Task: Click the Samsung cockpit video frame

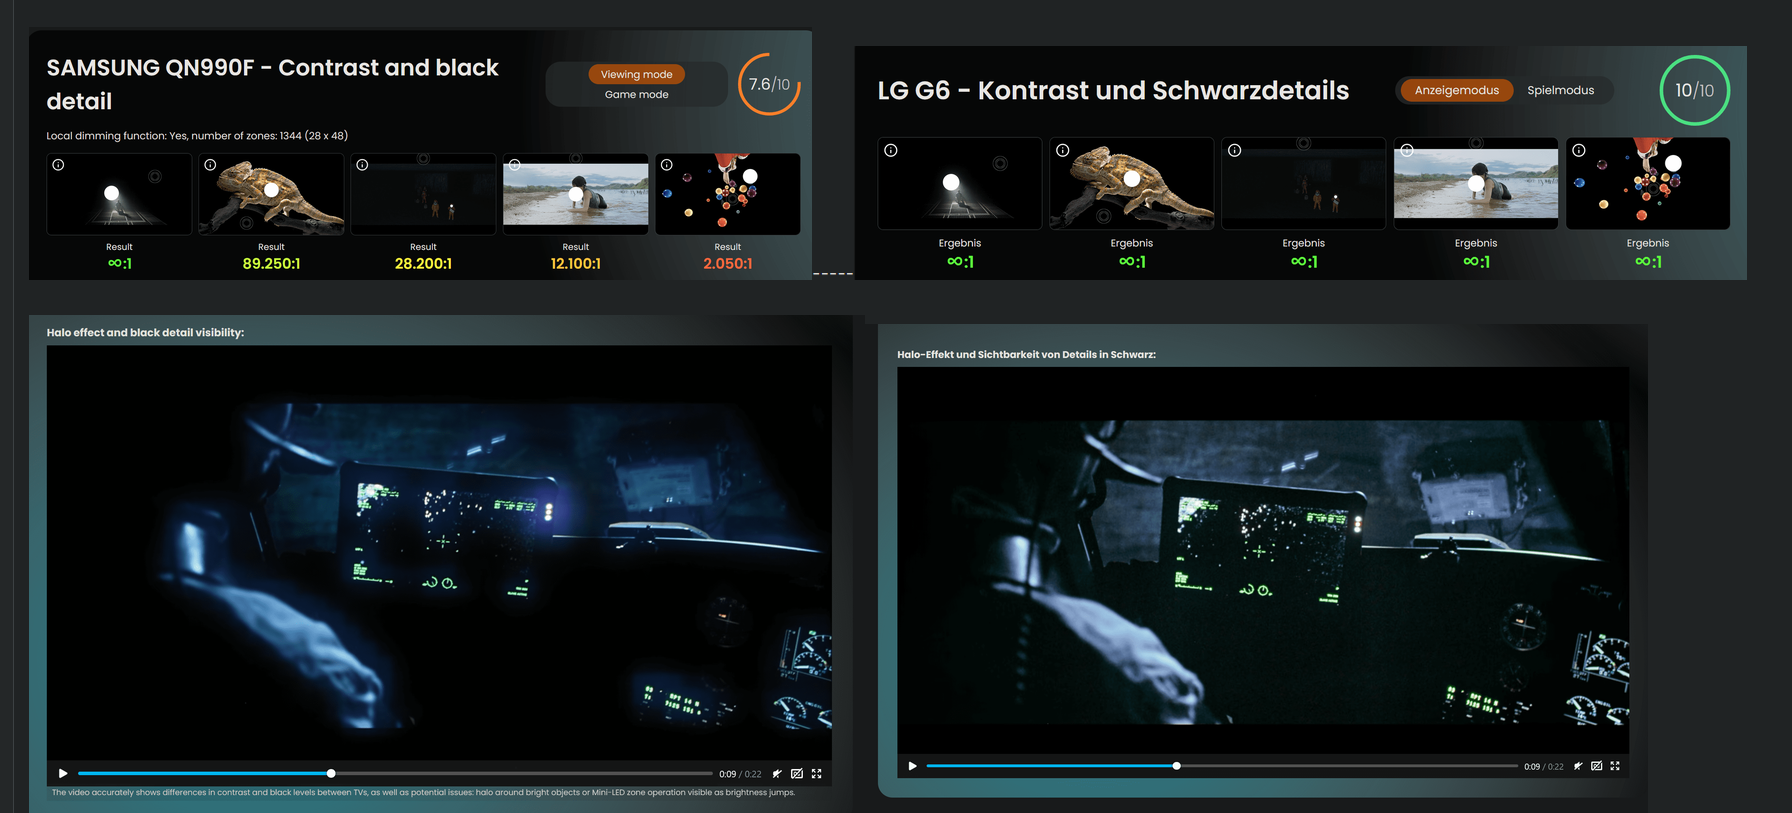Action: (439, 553)
